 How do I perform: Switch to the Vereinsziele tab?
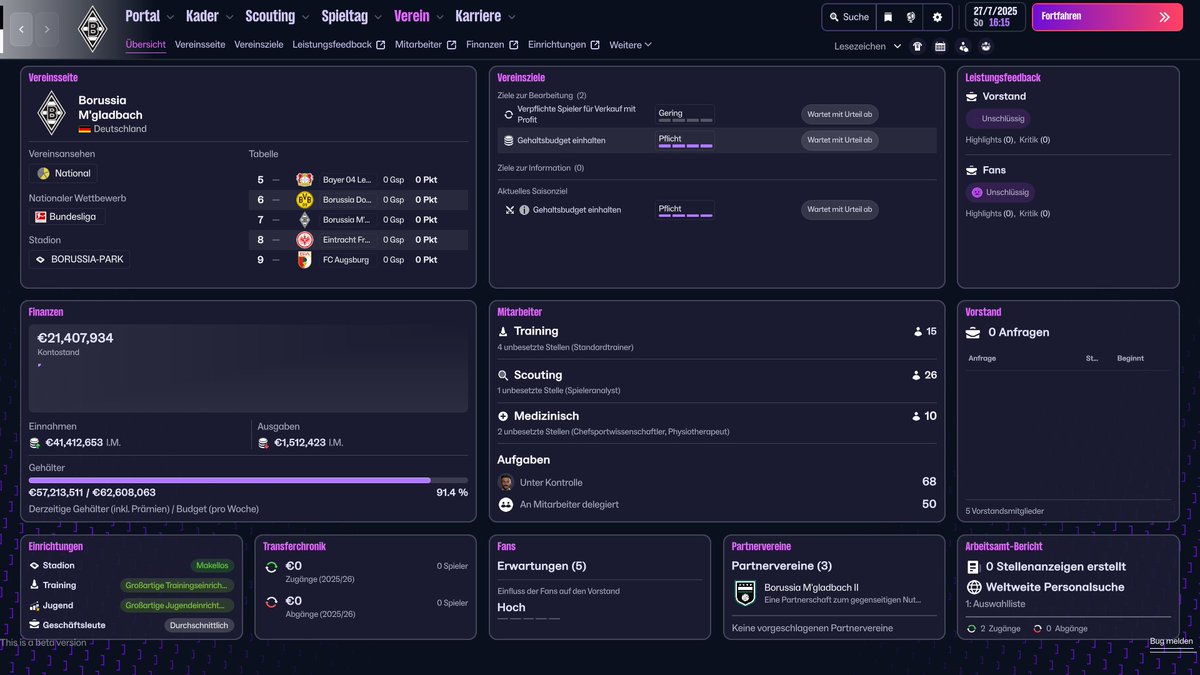259,45
